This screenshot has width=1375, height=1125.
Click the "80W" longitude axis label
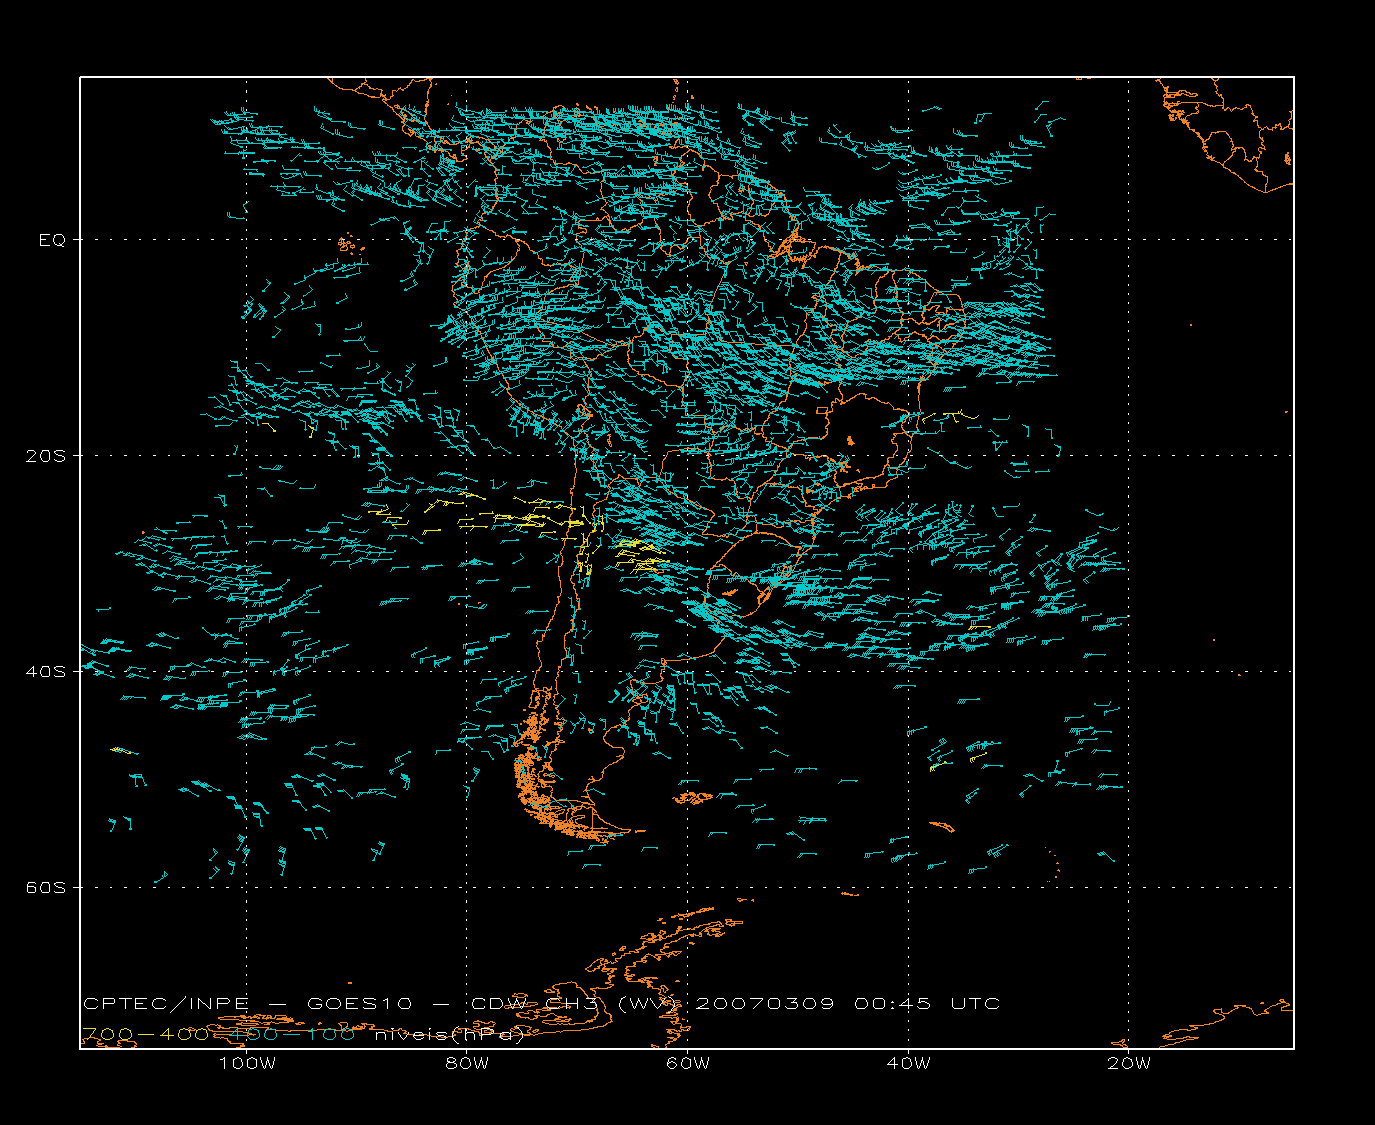point(467,1064)
